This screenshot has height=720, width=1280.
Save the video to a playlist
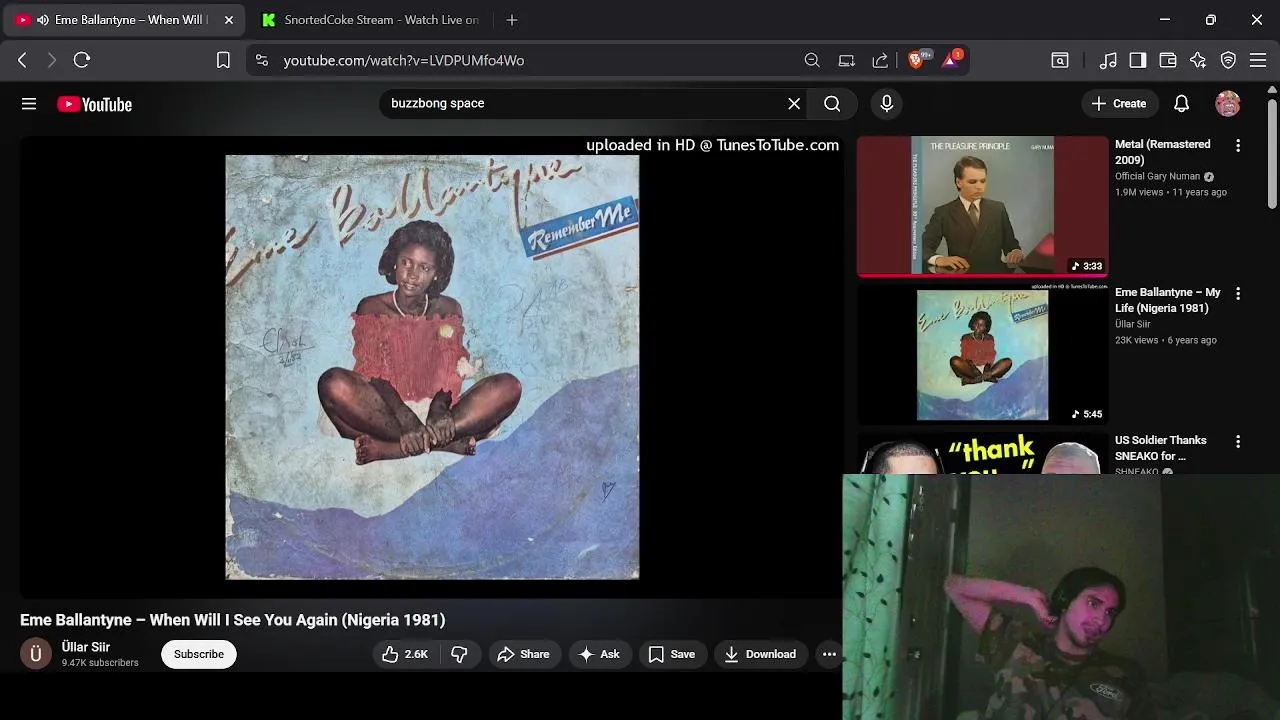672,654
